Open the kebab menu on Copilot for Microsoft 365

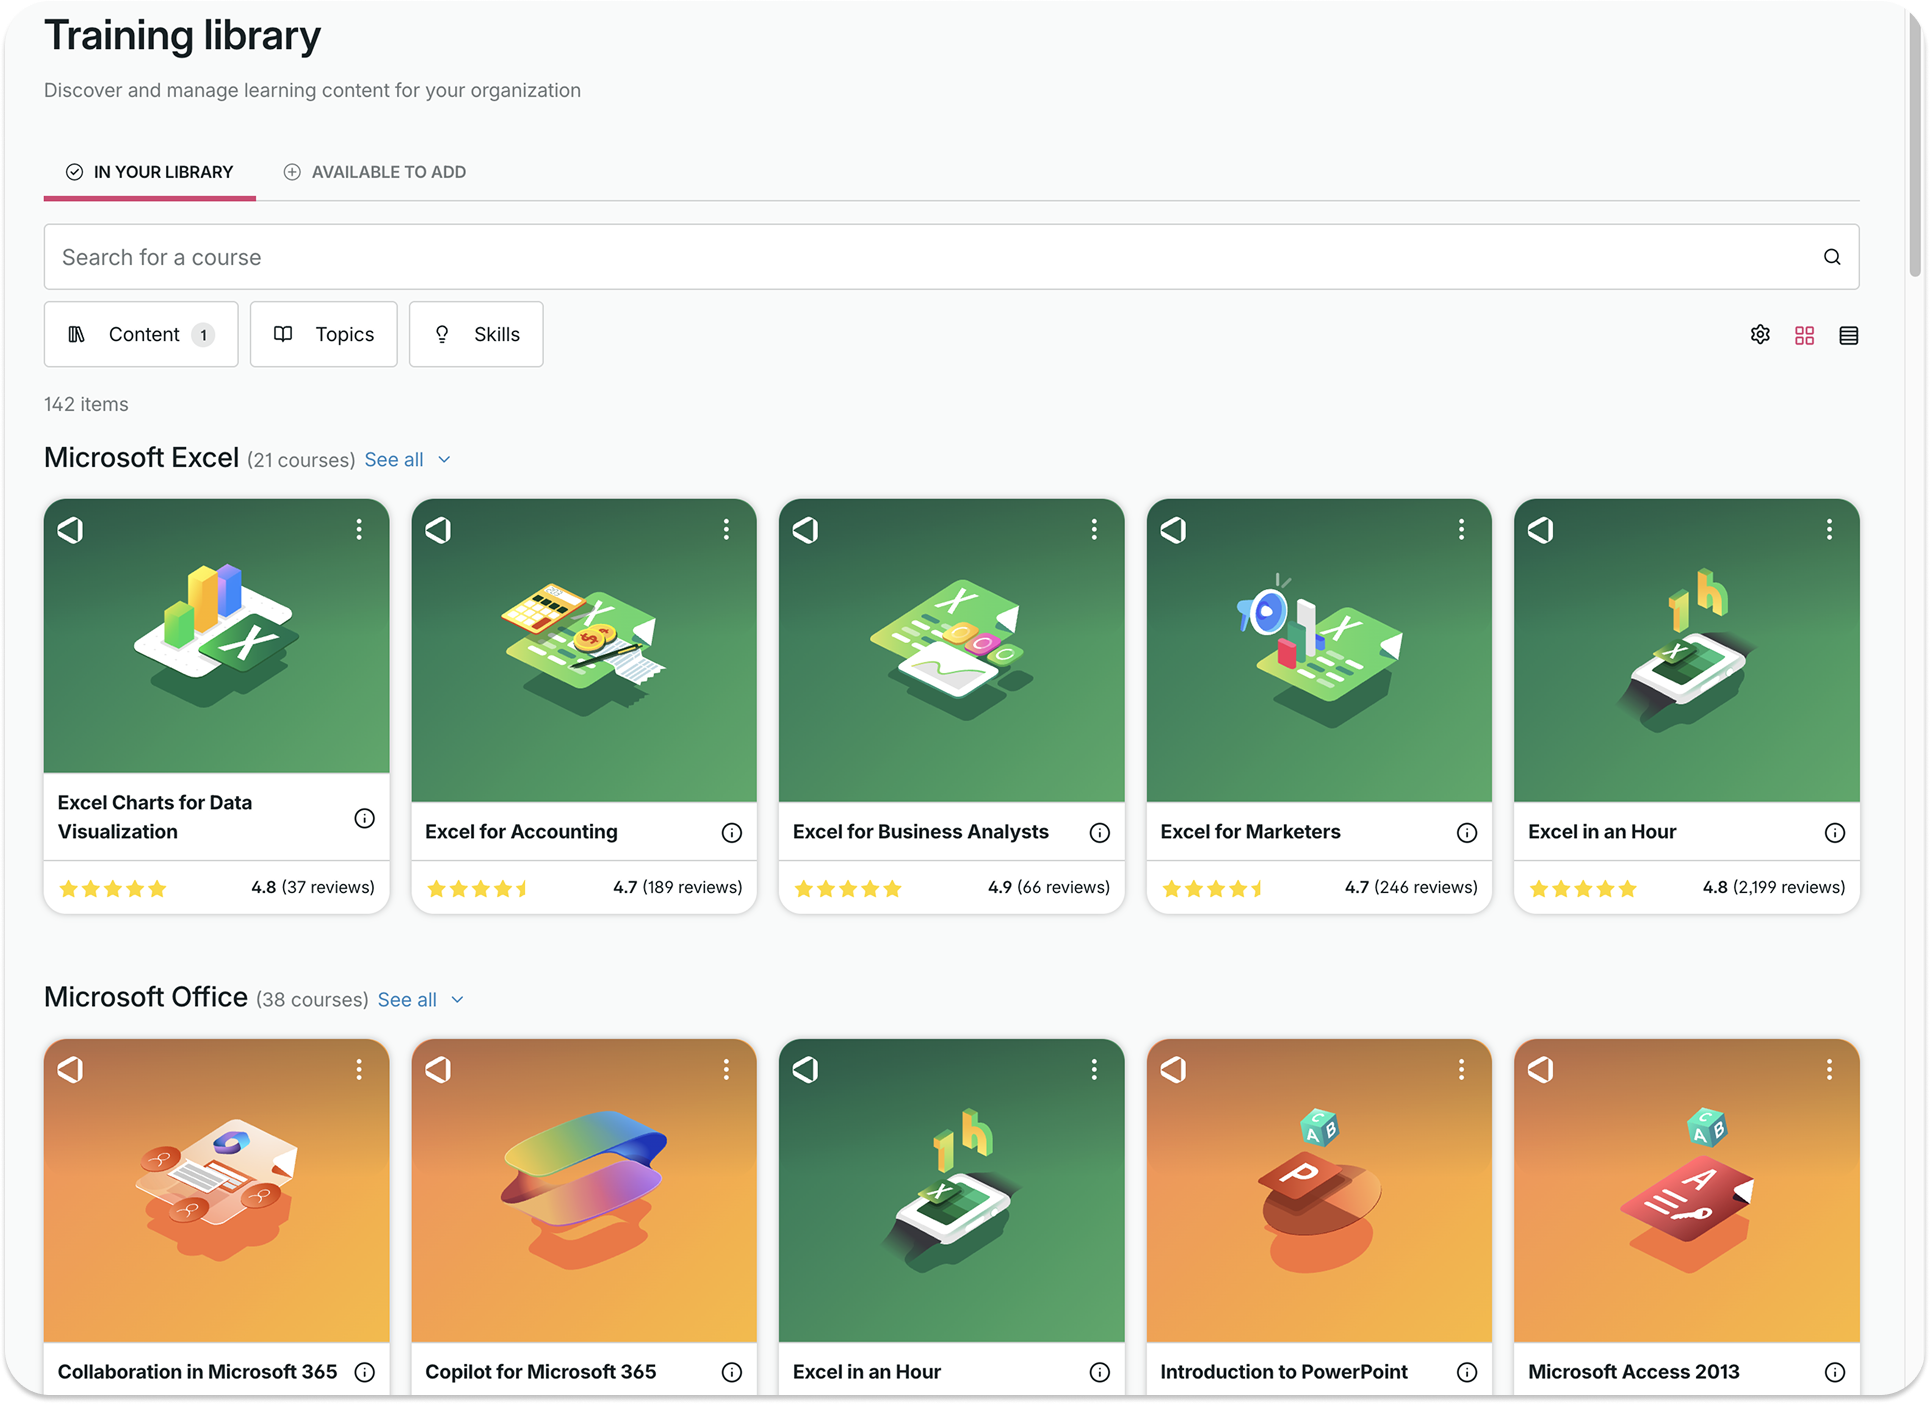point(727,1069)
